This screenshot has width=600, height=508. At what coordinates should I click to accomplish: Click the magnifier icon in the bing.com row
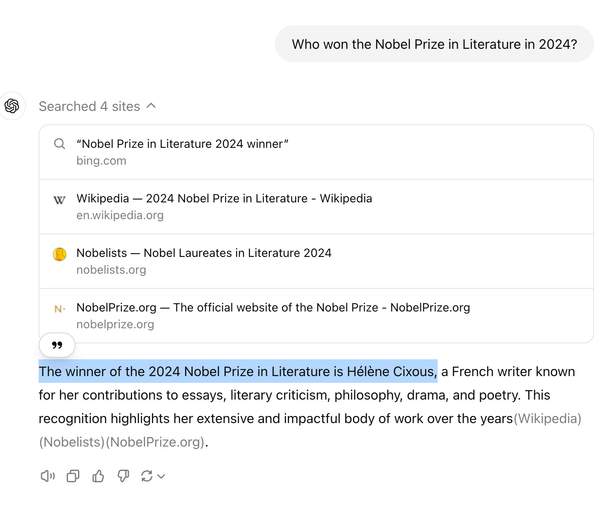click(60, 144)
